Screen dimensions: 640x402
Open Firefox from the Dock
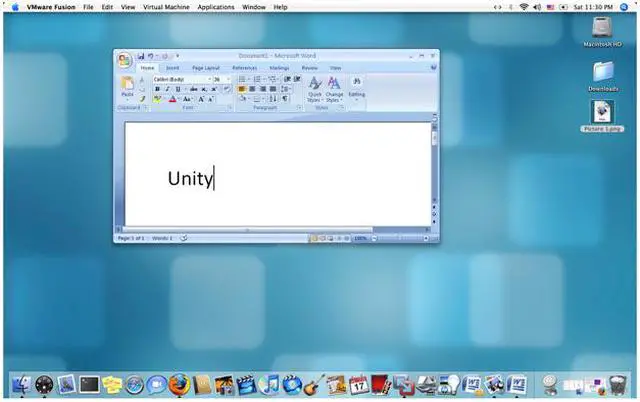point(179,384)
